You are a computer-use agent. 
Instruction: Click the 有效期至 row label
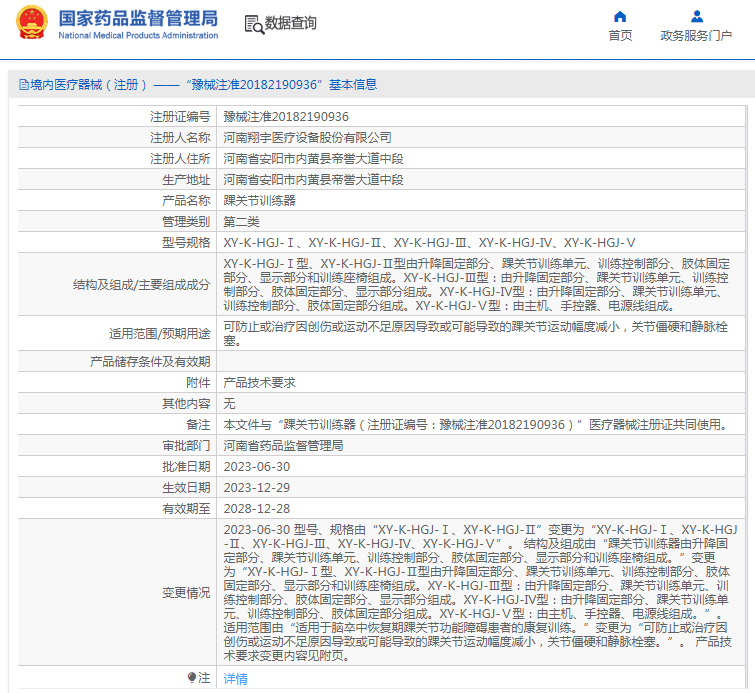pyautogui.click(x=186, y=509)
